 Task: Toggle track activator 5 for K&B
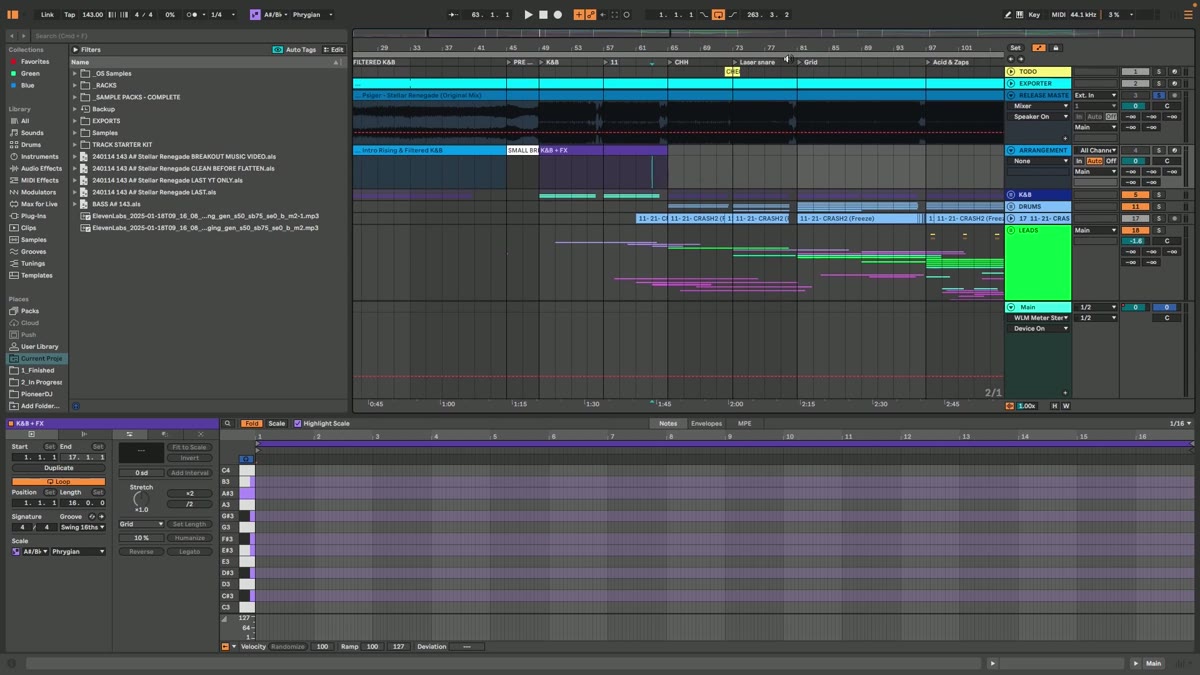pyautogui.click(x=1135, y=195)
